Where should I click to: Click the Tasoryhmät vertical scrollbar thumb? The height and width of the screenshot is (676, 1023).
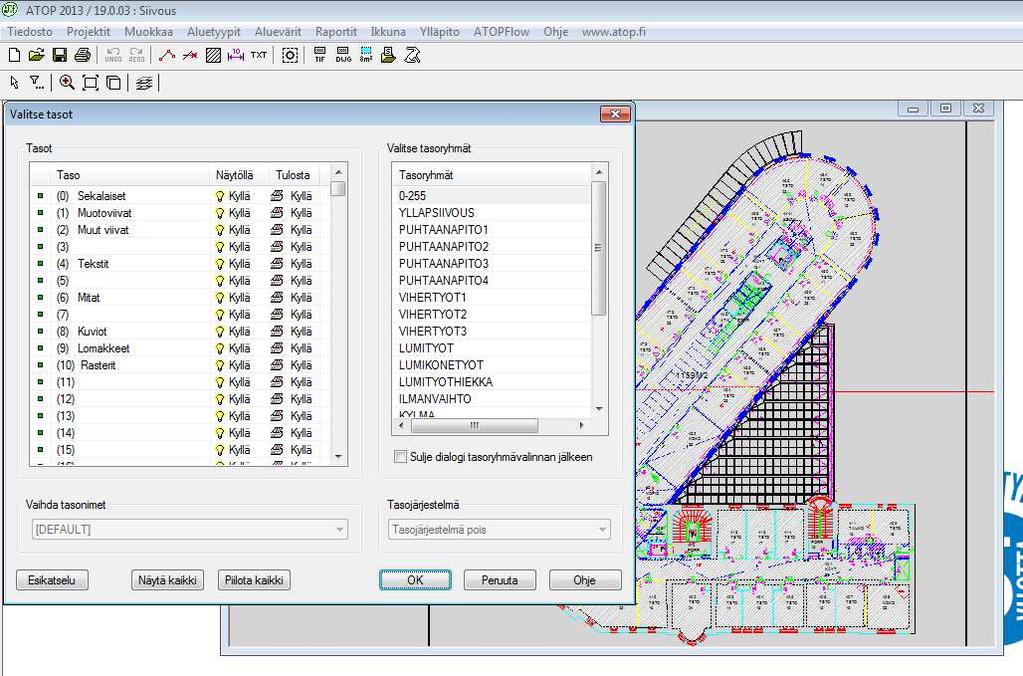coord(599,248)
